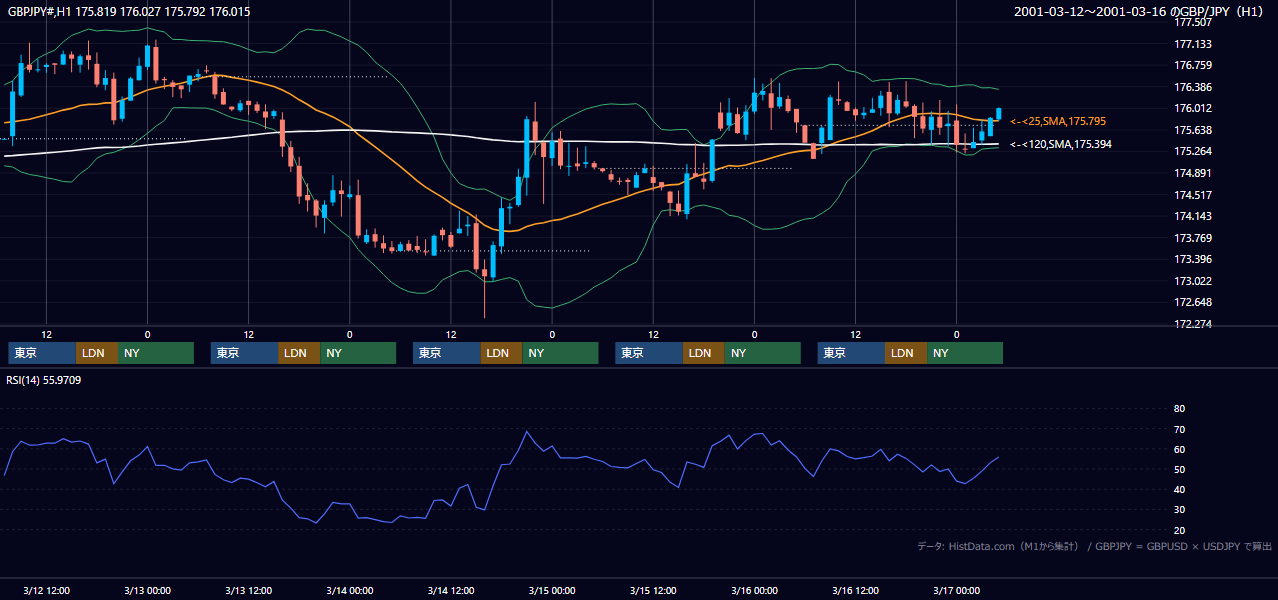Click the rightmost LDN session block
Image resolution: width=1278 pixels, height=600 pixels.
(907, 353)
